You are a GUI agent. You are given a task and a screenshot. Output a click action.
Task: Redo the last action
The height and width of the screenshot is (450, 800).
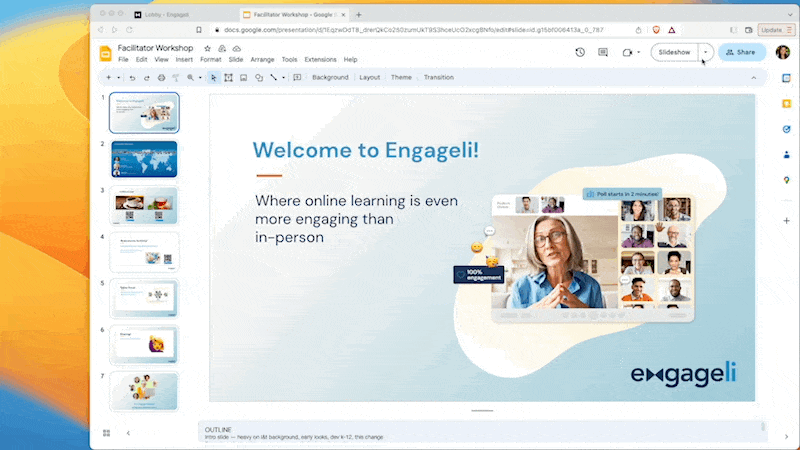[146, 78]
